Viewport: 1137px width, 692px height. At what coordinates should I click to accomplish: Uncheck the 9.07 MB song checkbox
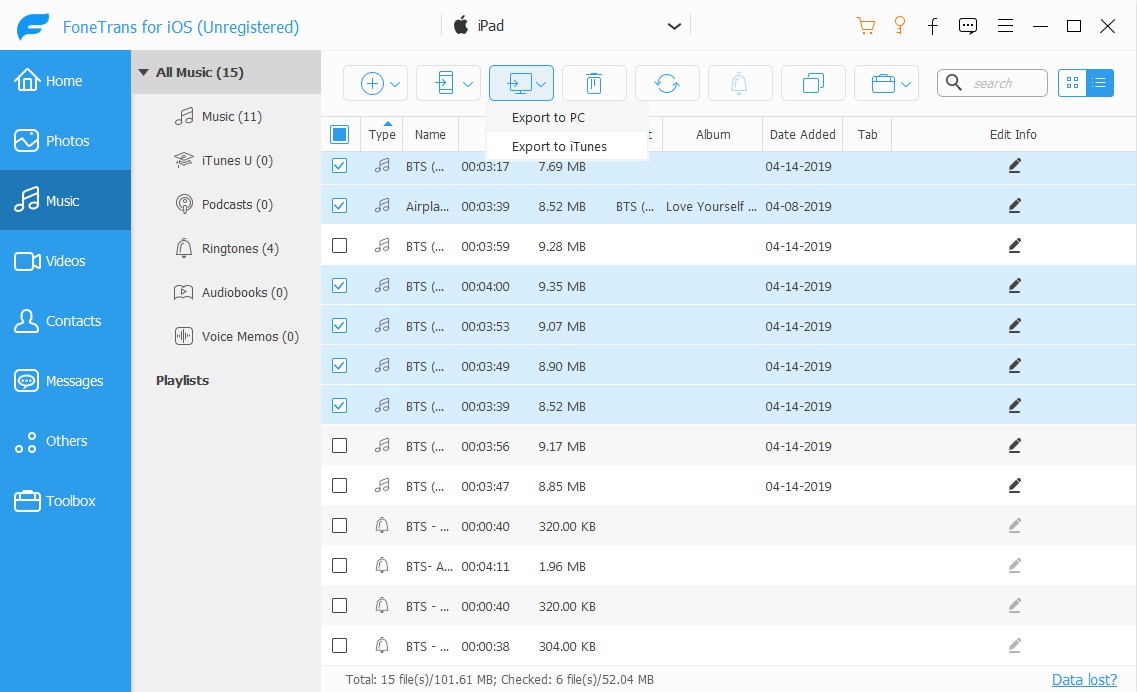[x=339, y=325]
